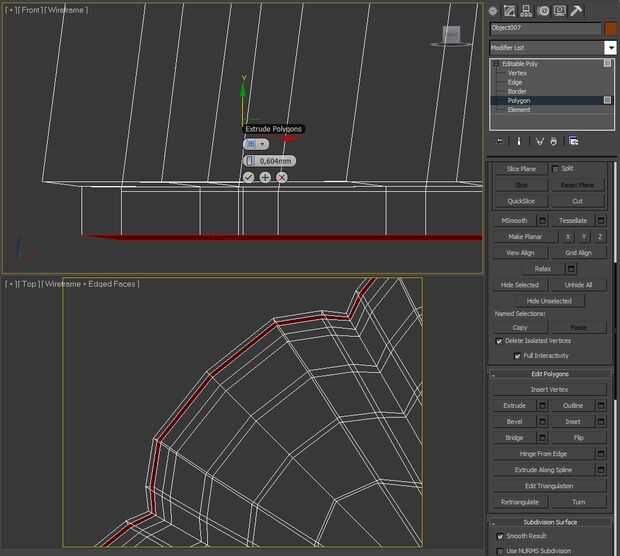Click the object color swatch
620x556 pixels.
[611, 29]
